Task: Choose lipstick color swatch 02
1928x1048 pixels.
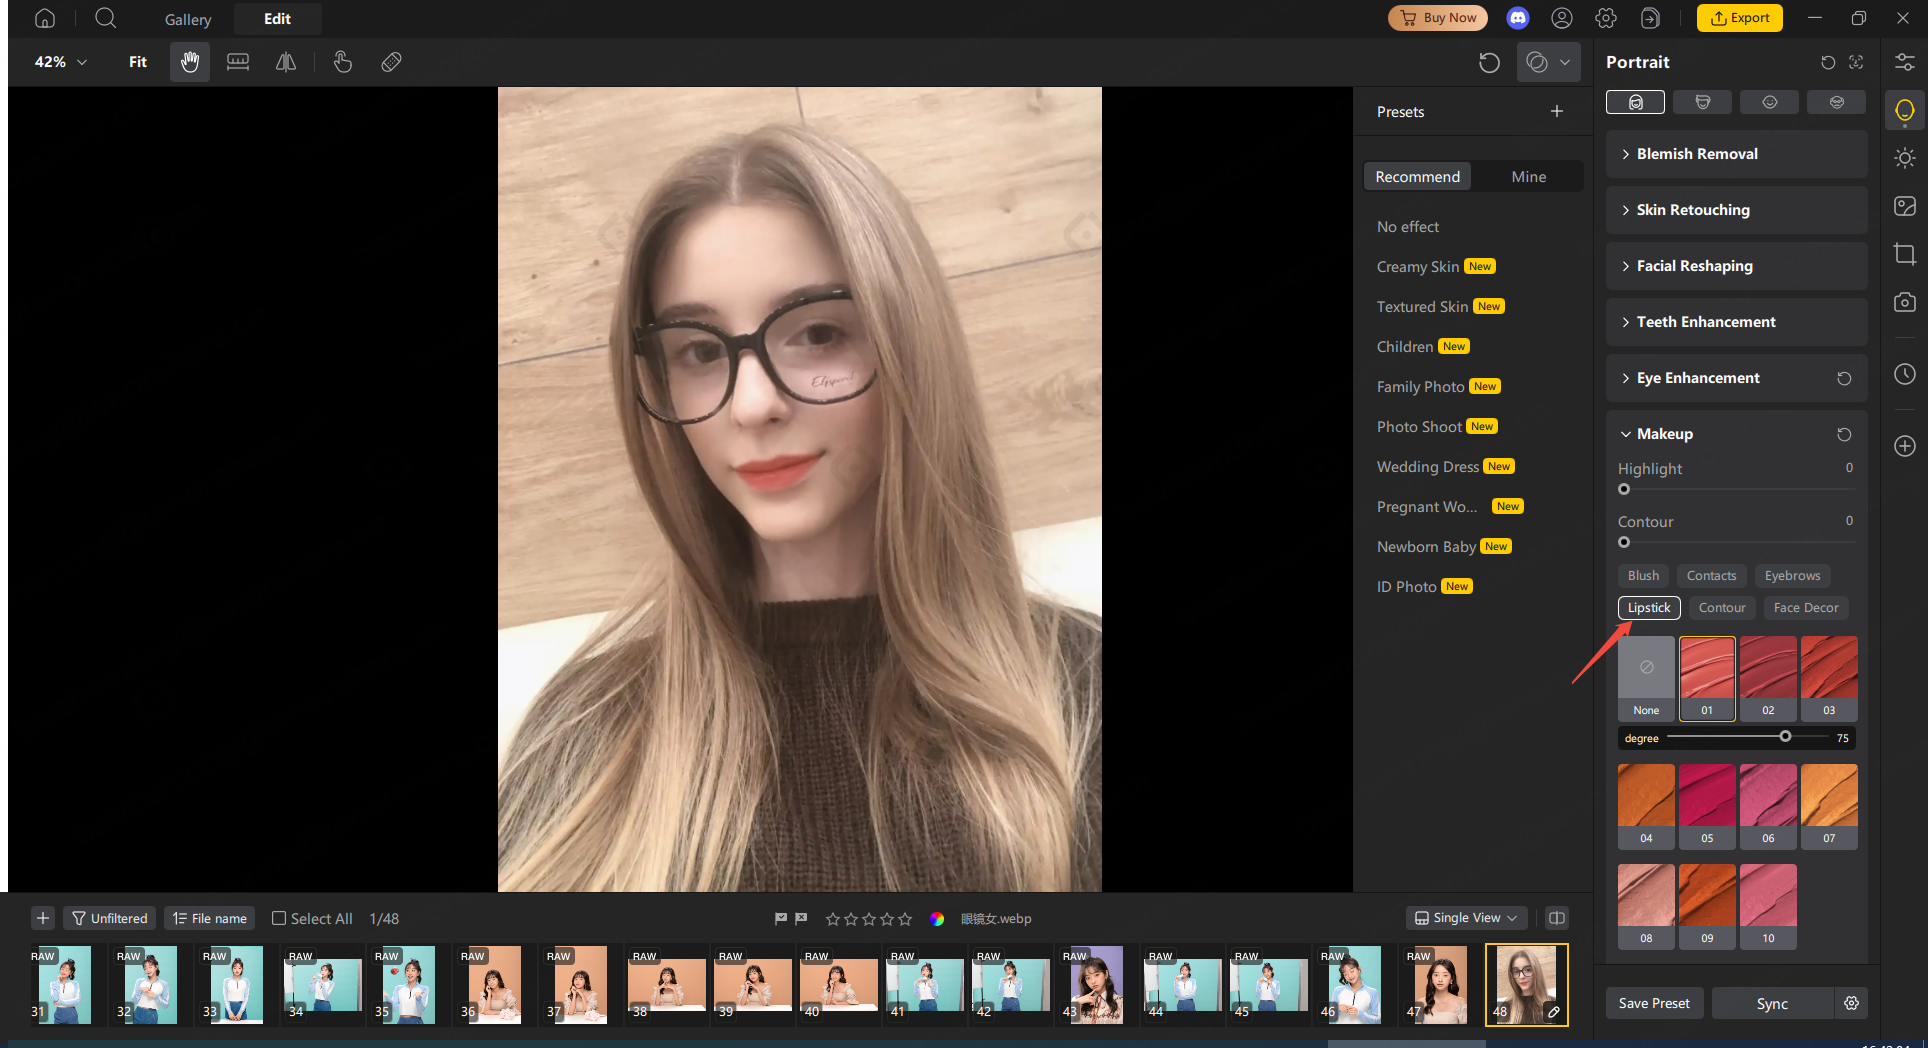Action: [x=1768, y=678]
